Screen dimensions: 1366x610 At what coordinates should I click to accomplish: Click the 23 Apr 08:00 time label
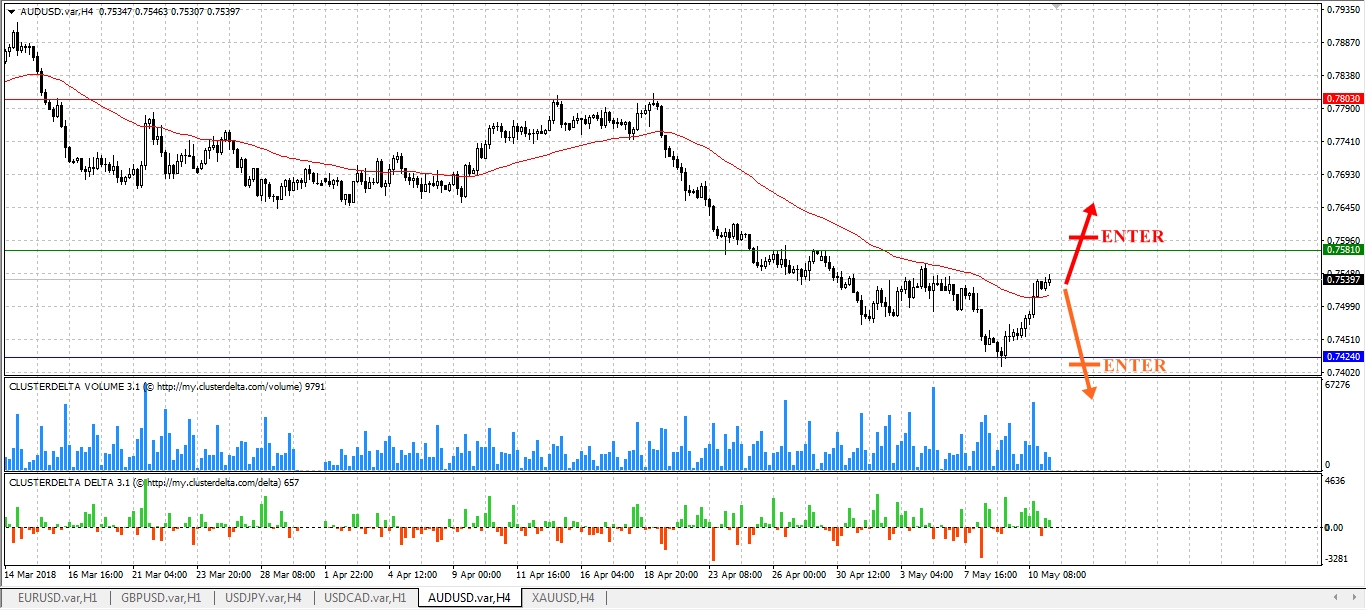pyautogui.click(x=737, y=575)
